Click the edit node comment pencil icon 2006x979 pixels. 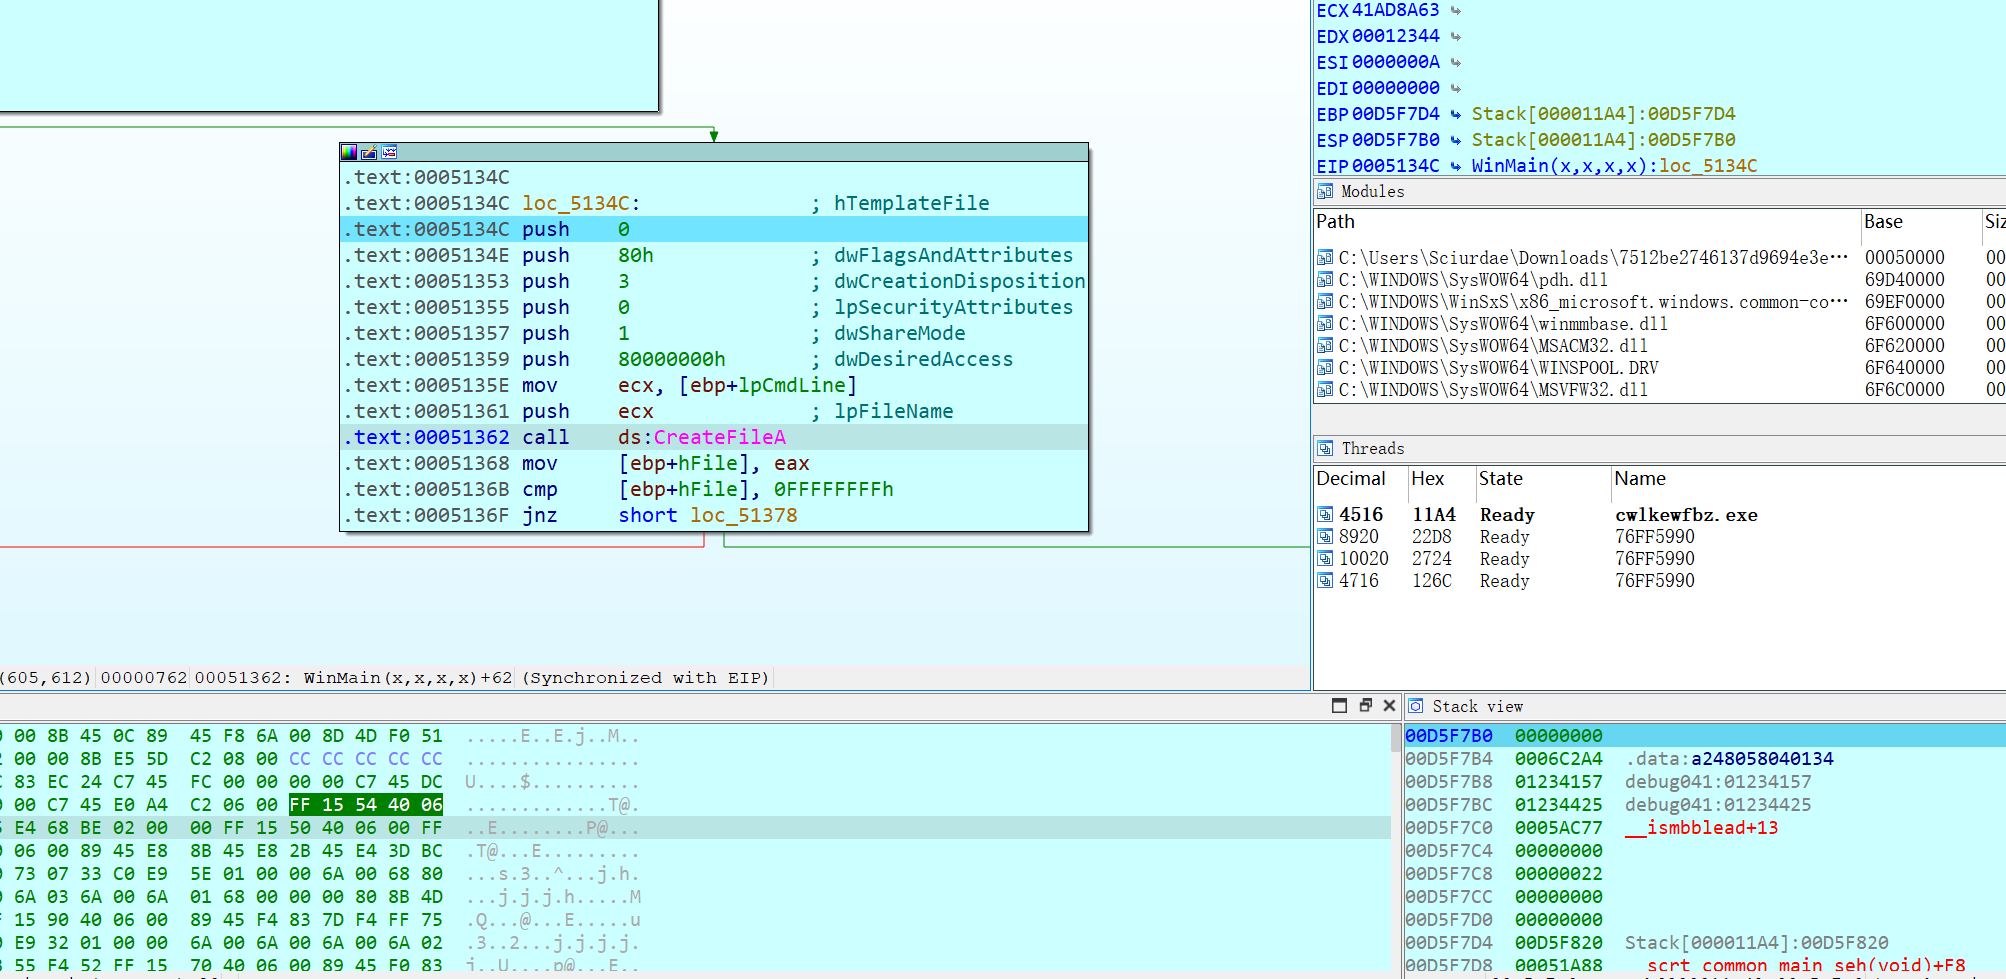(x=369, y=152)
